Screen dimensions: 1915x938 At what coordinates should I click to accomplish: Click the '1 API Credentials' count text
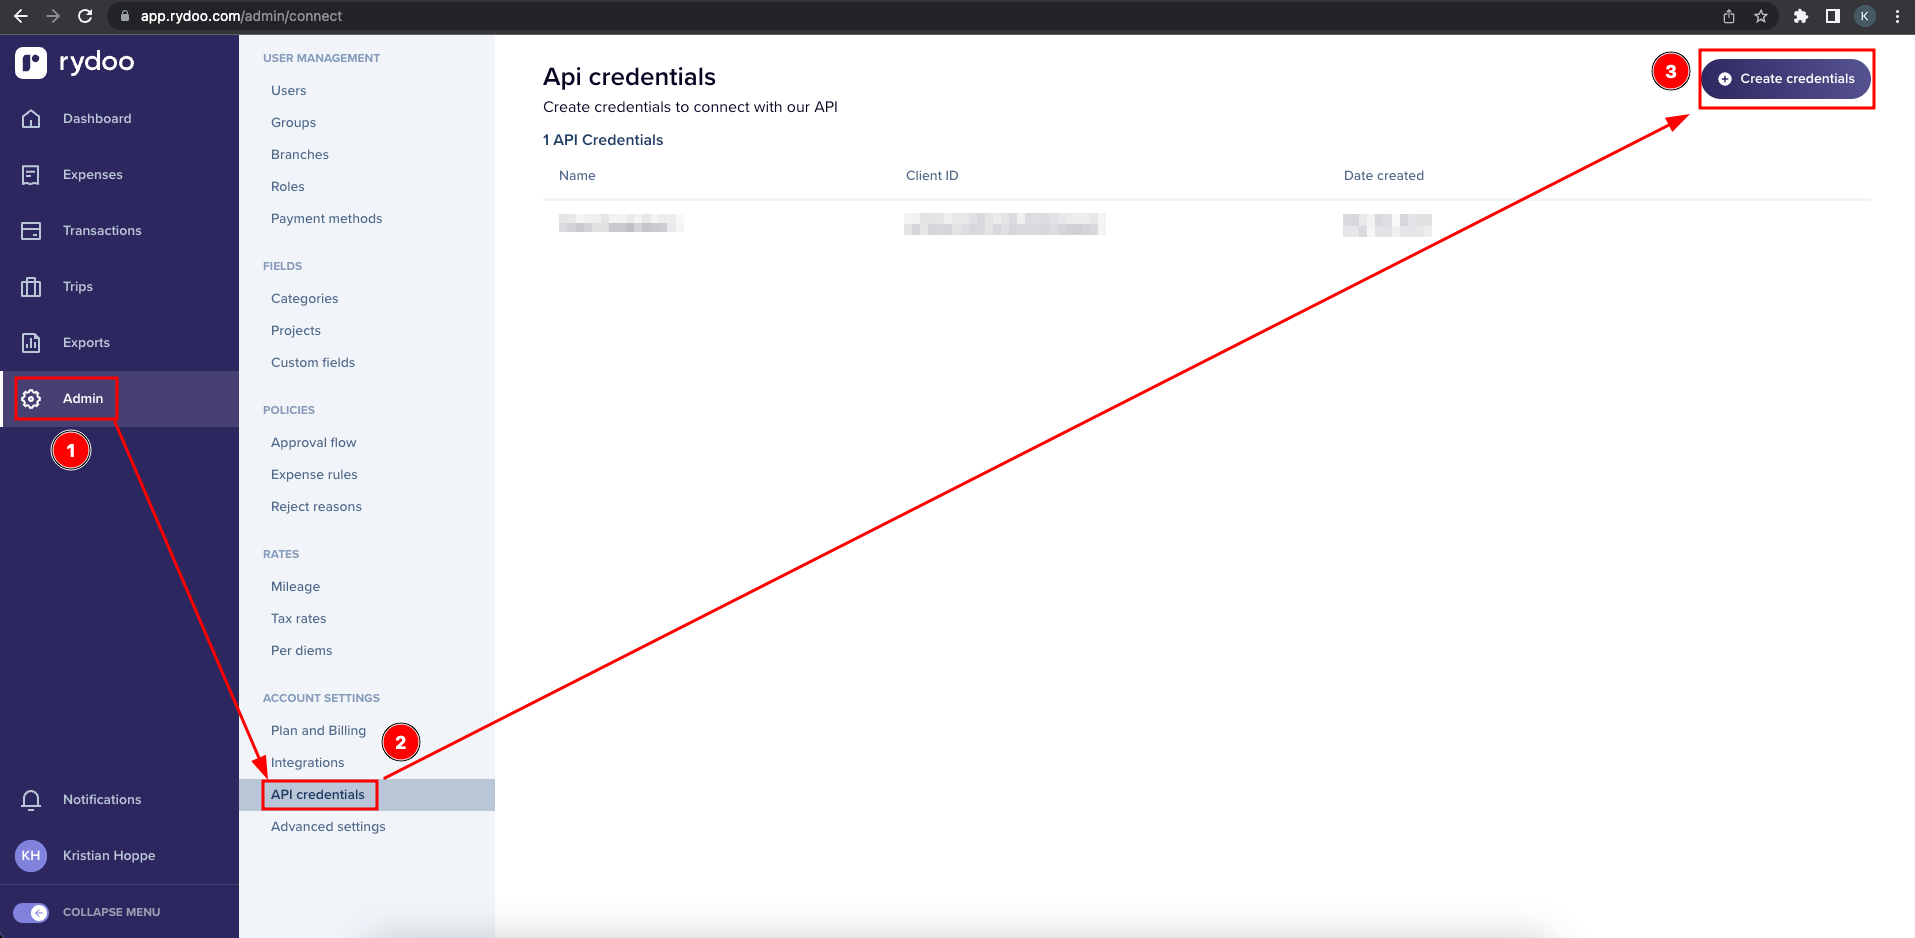tap(603, 140)
